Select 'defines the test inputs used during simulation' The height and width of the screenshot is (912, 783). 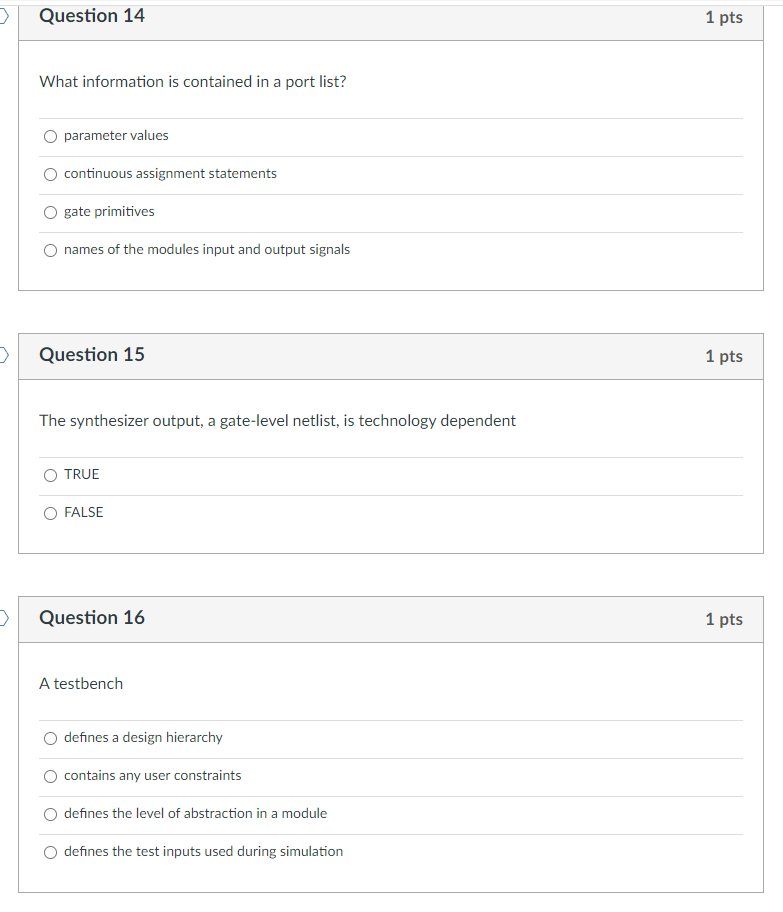pyautogui.click(x=51, y=852)
